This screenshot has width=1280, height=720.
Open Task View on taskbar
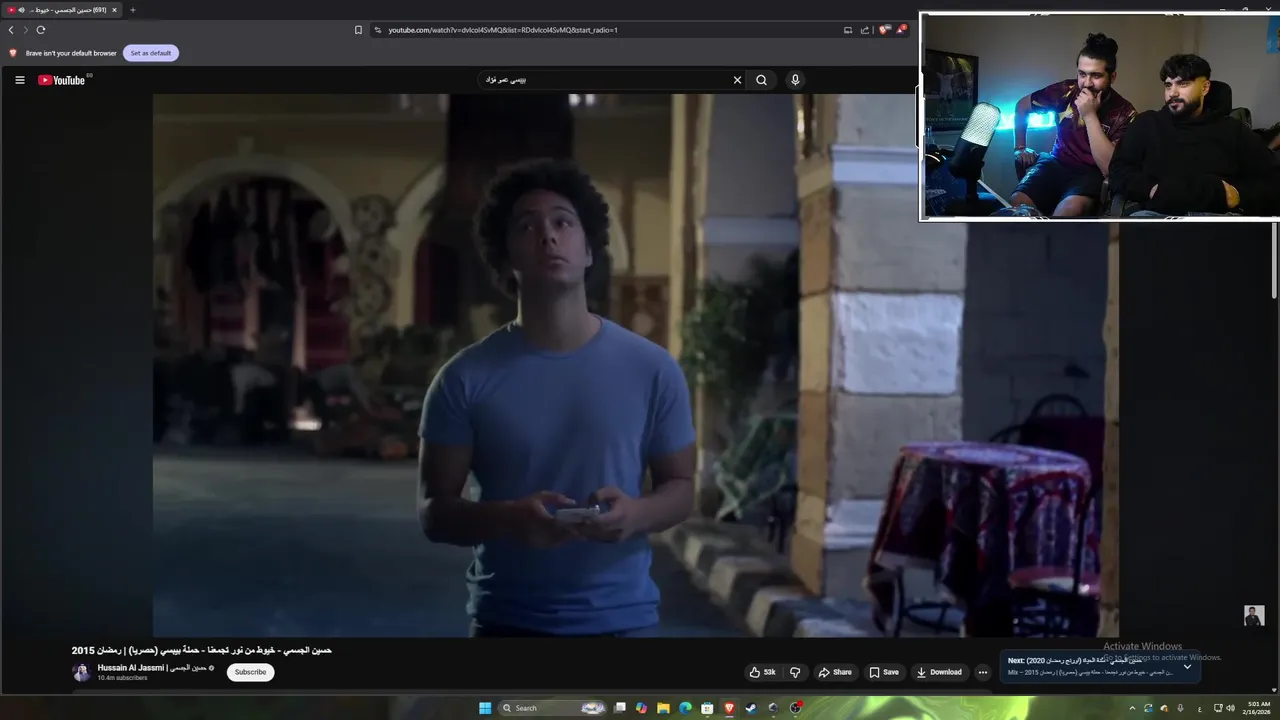point(620,708)
